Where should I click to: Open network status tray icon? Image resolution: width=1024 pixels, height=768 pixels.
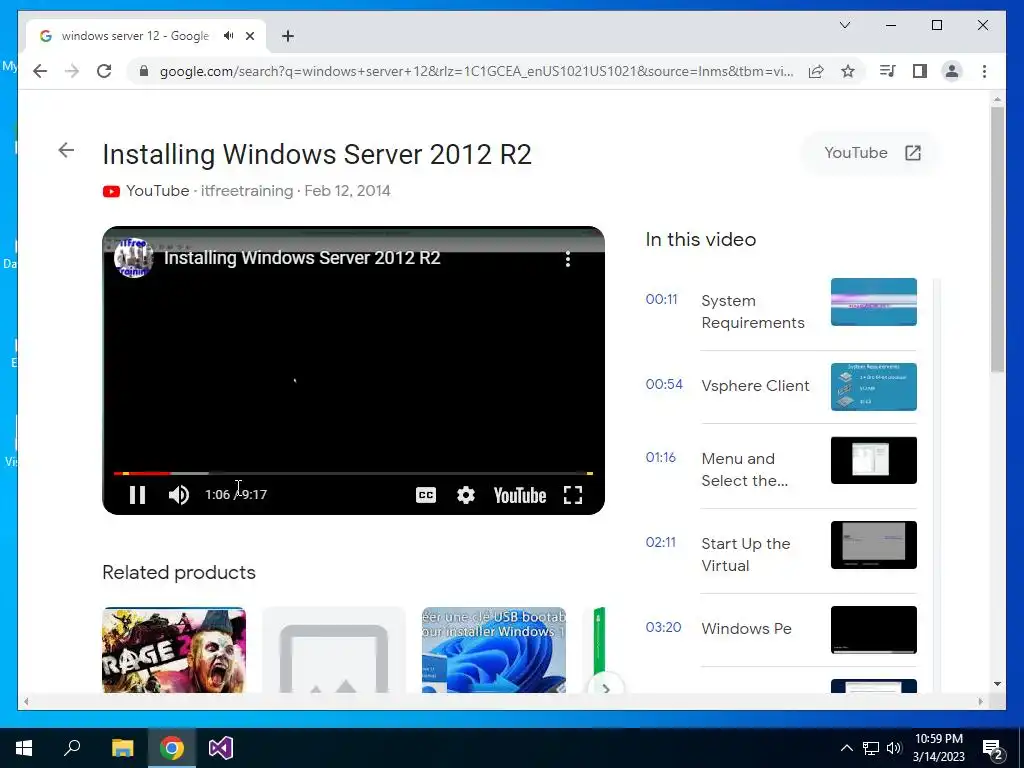tap(871, 748)
